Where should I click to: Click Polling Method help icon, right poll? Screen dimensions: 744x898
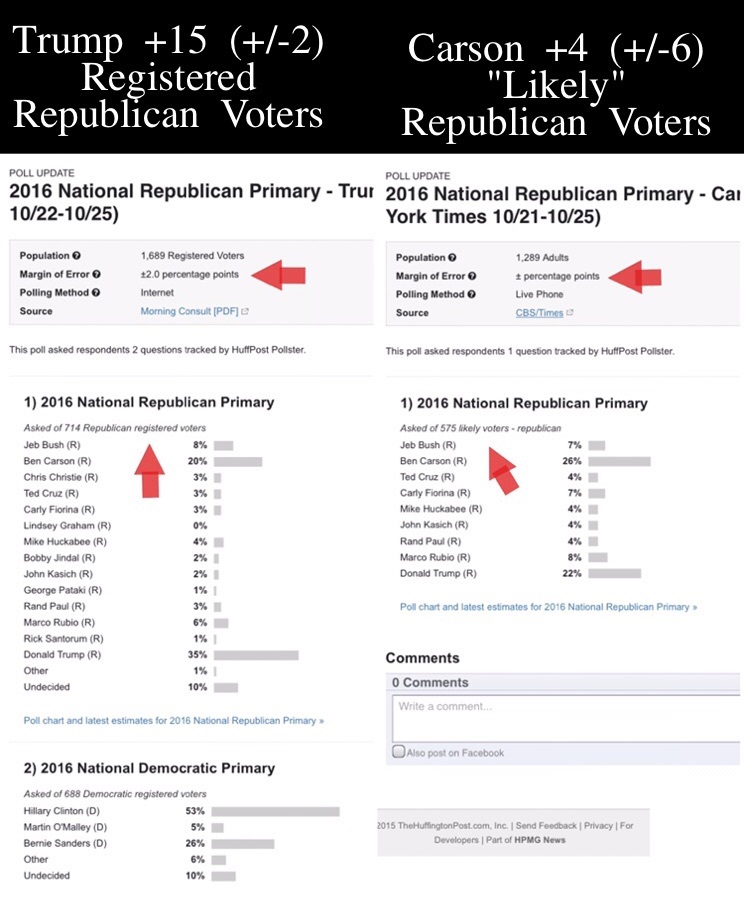click(x=471, y=294)
